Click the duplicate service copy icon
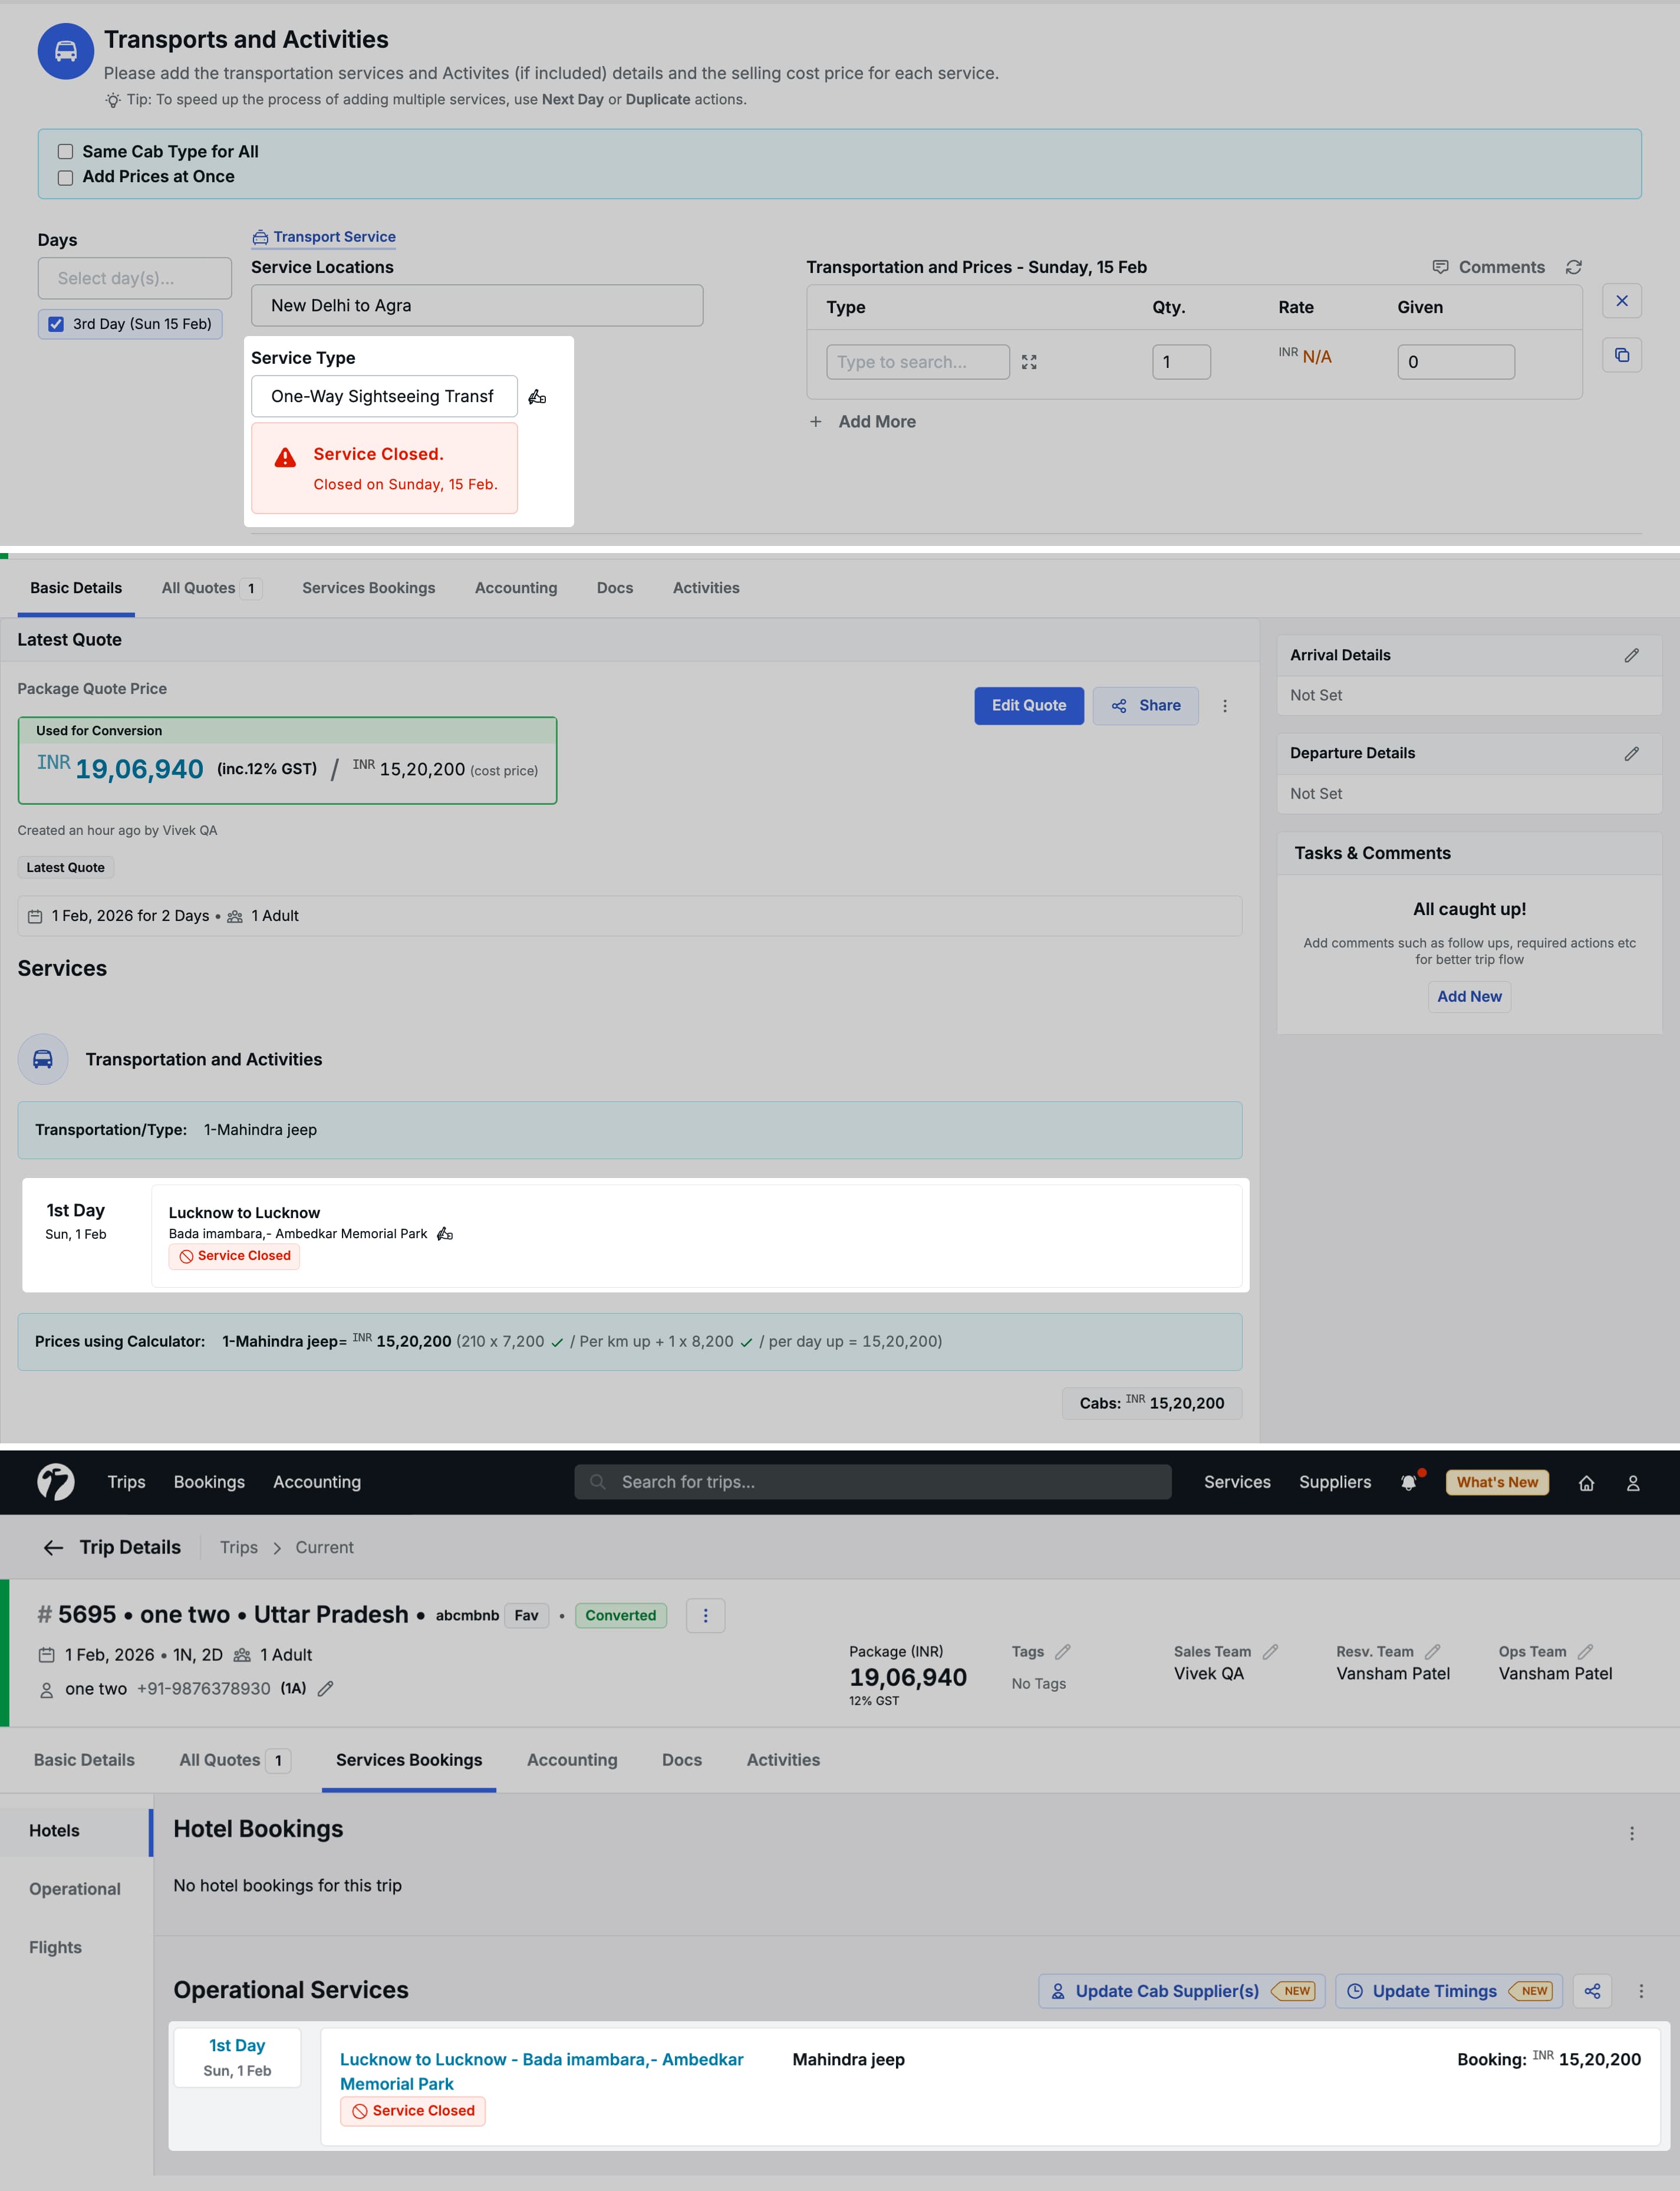Screen dimensions: 1680x2191 click(1622, 355)
